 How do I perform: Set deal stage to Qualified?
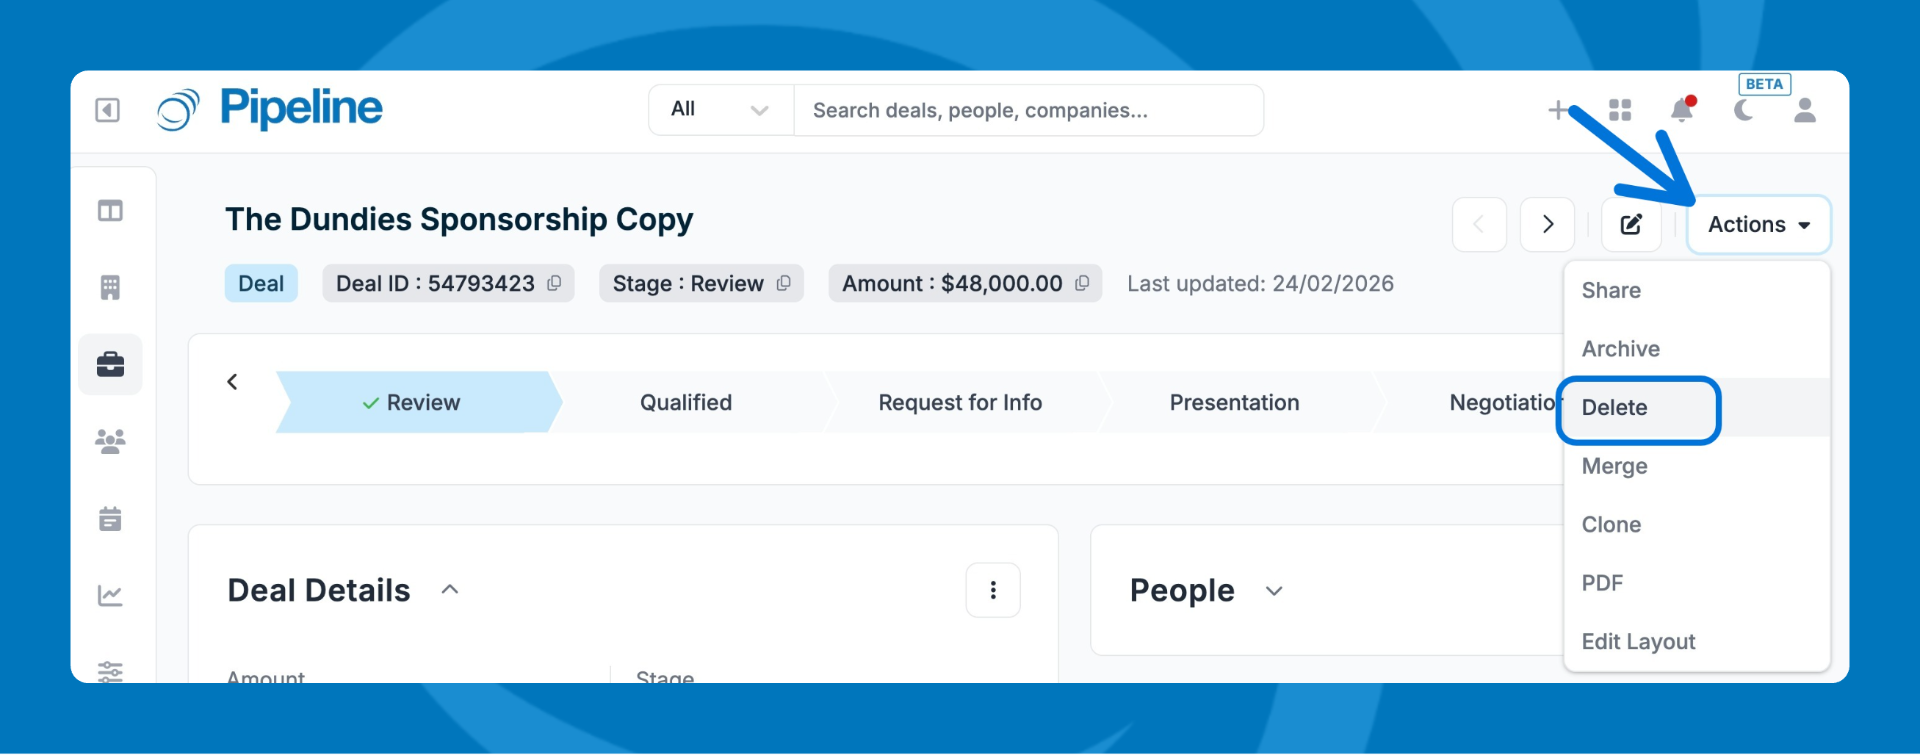[686, 403]
